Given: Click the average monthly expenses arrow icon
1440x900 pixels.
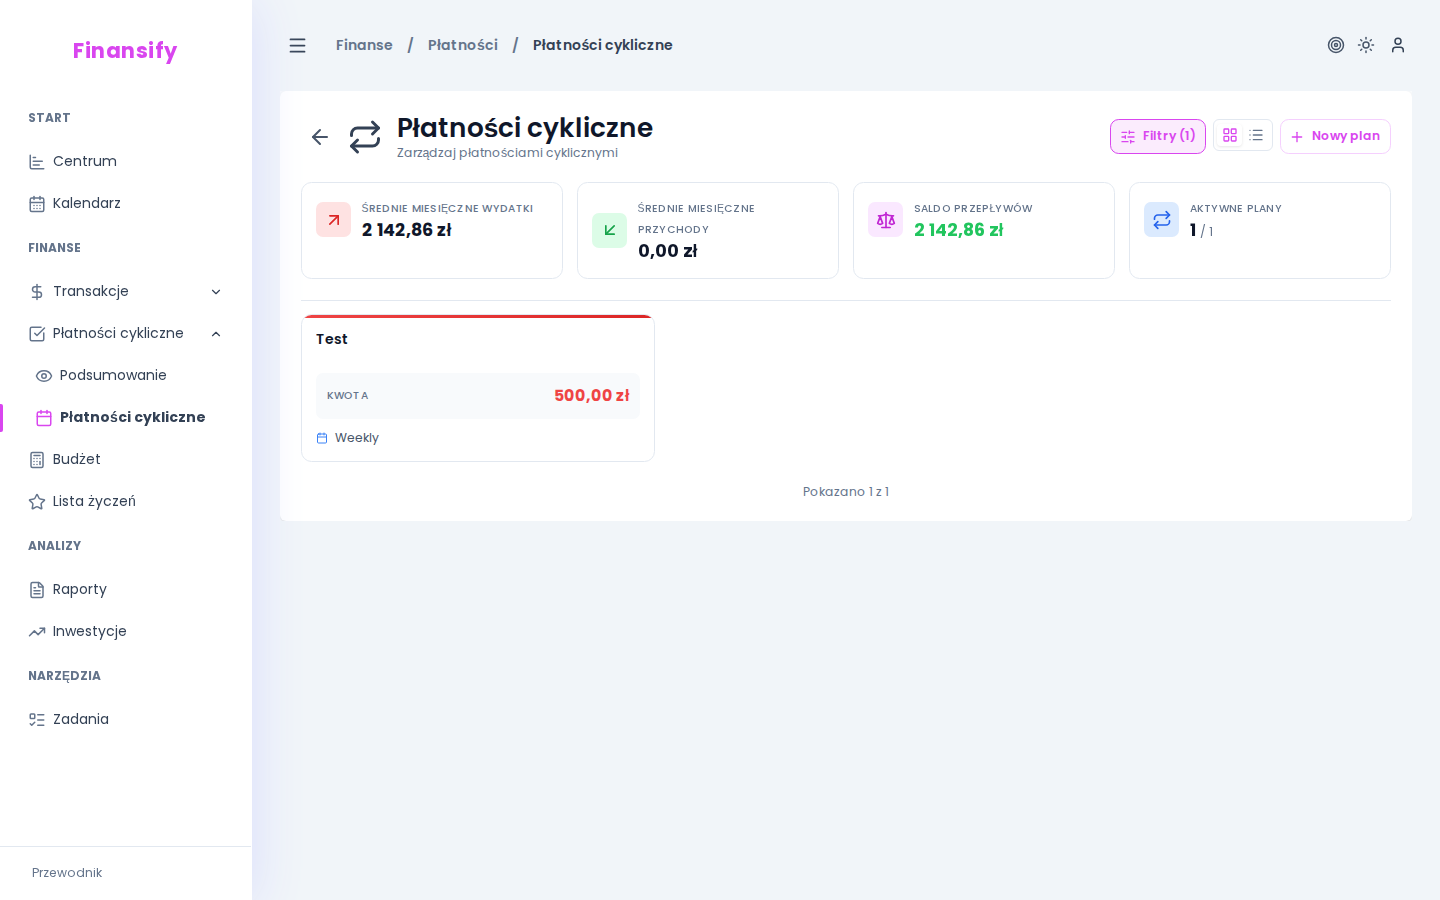Looking at the screenshot, I should pyautogui.click(x=333, y=220).
